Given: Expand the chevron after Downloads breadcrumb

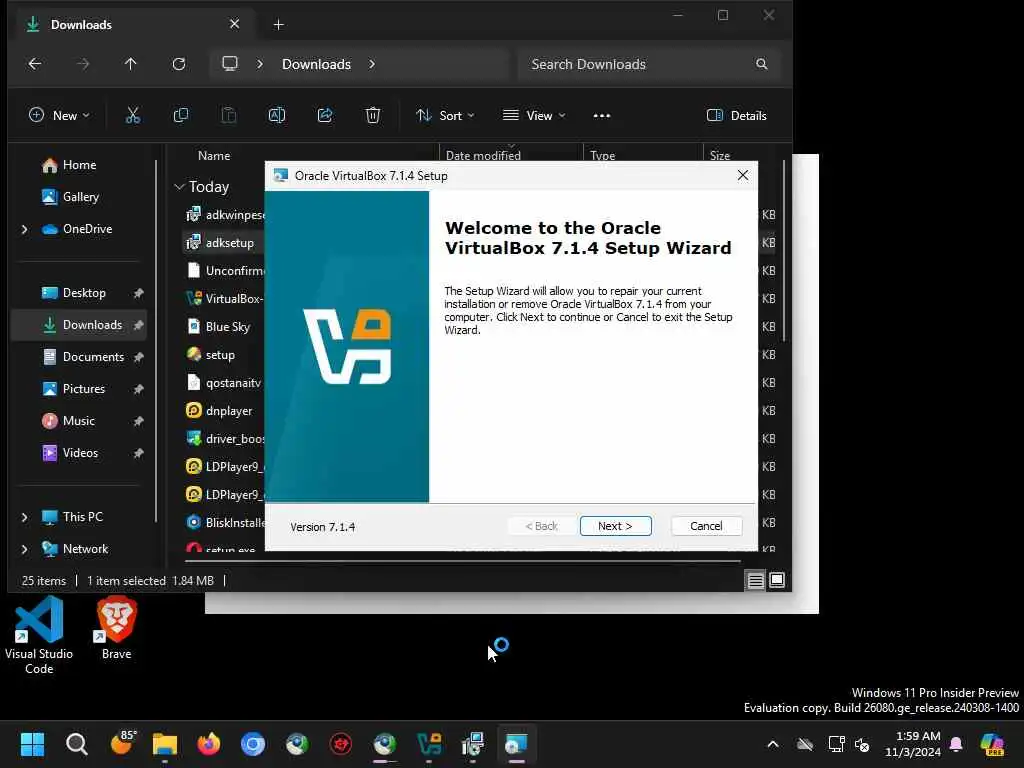Looking at the screenshot, I should click(x=372, y=64).
